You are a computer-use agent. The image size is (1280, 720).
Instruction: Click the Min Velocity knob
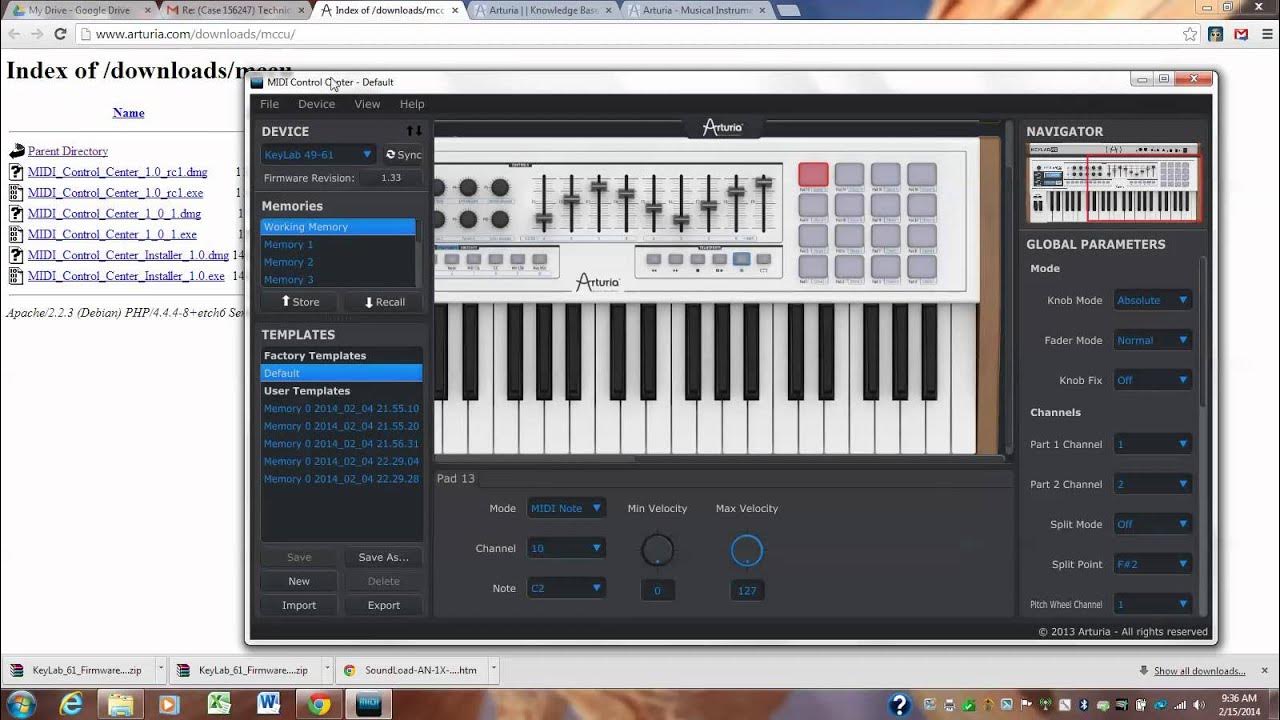[x=657, y=550]
